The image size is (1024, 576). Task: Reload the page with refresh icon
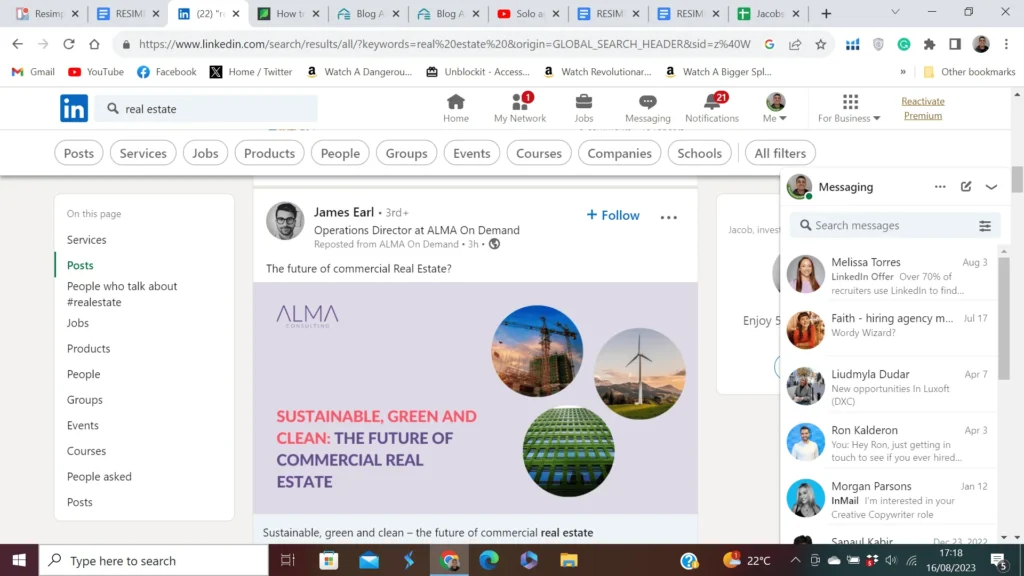[x=69, y=44]
